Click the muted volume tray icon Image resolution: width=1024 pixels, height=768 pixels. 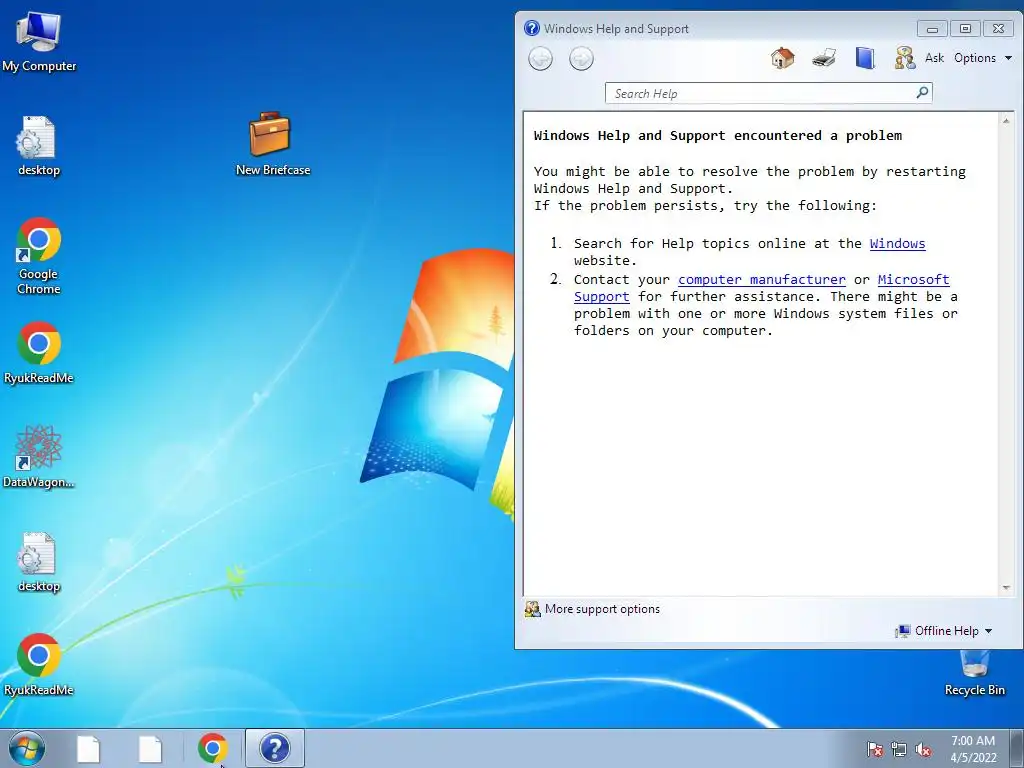coord(923,749)
